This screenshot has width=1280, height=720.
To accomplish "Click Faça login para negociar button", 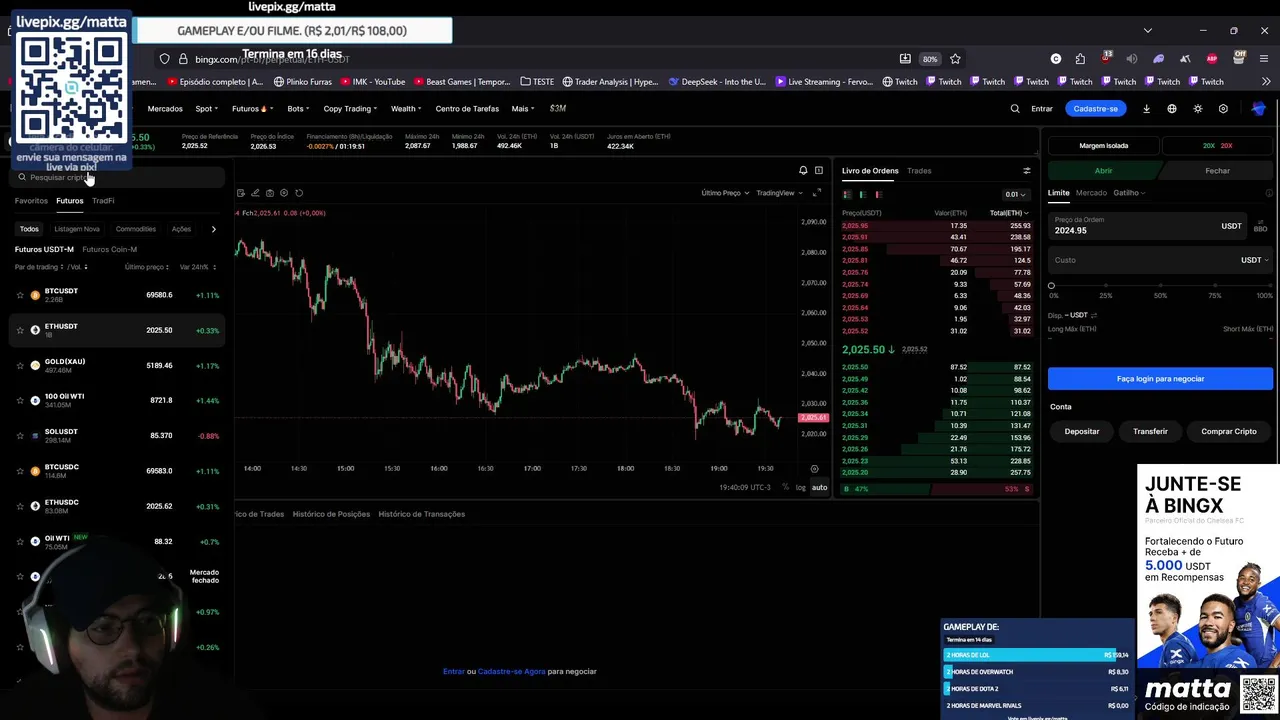I will [x=1160, y=379].
